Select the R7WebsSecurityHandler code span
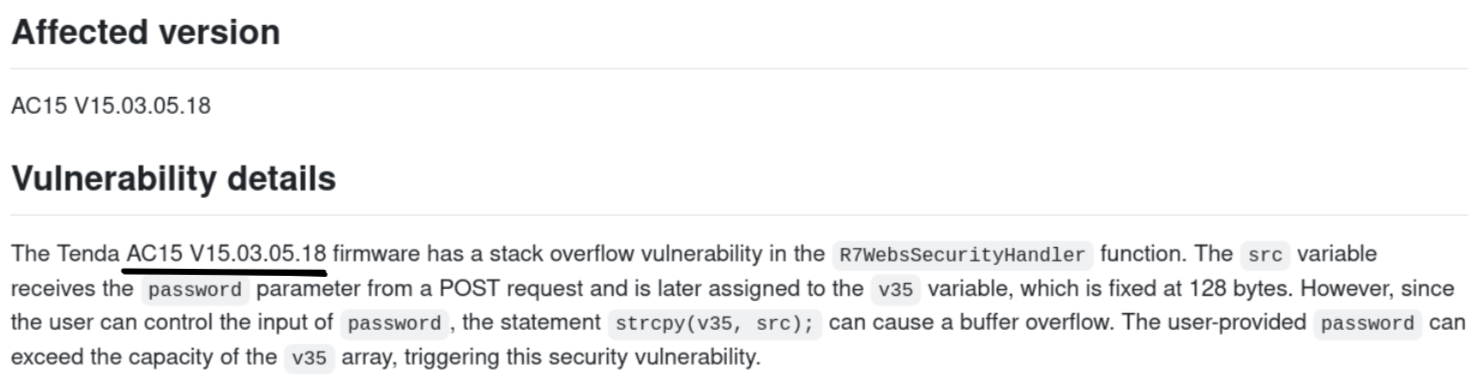1473x388 pixels. 963,254
